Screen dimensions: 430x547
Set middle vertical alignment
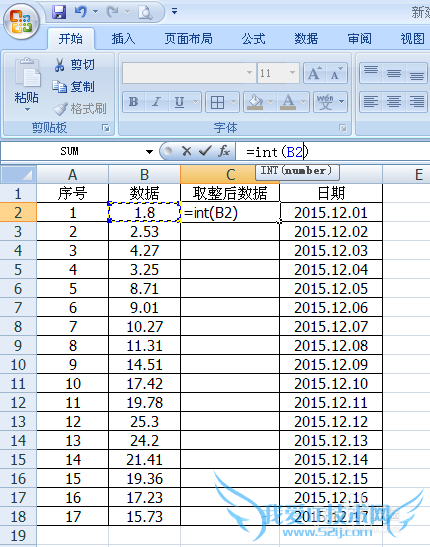pyautogui.click(x=394, y=73)
